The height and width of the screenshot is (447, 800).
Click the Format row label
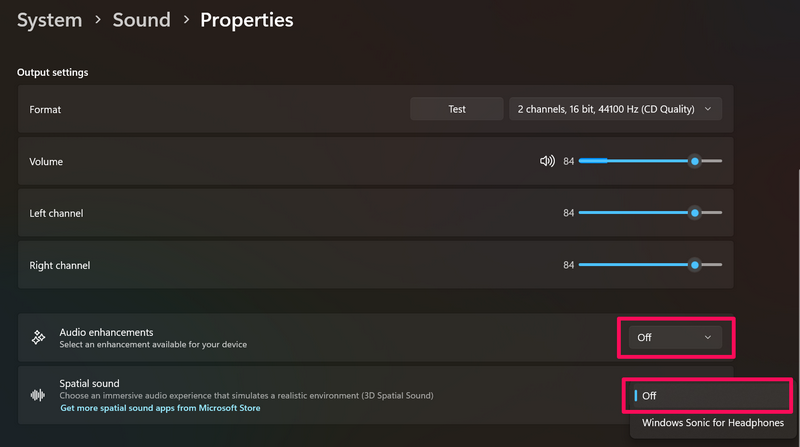(45, 109)
